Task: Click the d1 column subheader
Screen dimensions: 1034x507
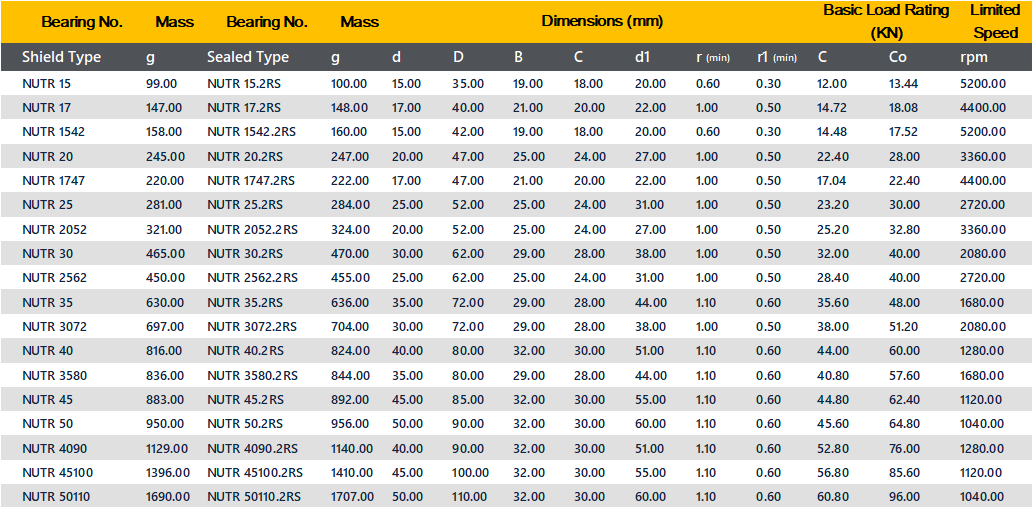Action: coord(642,57)
